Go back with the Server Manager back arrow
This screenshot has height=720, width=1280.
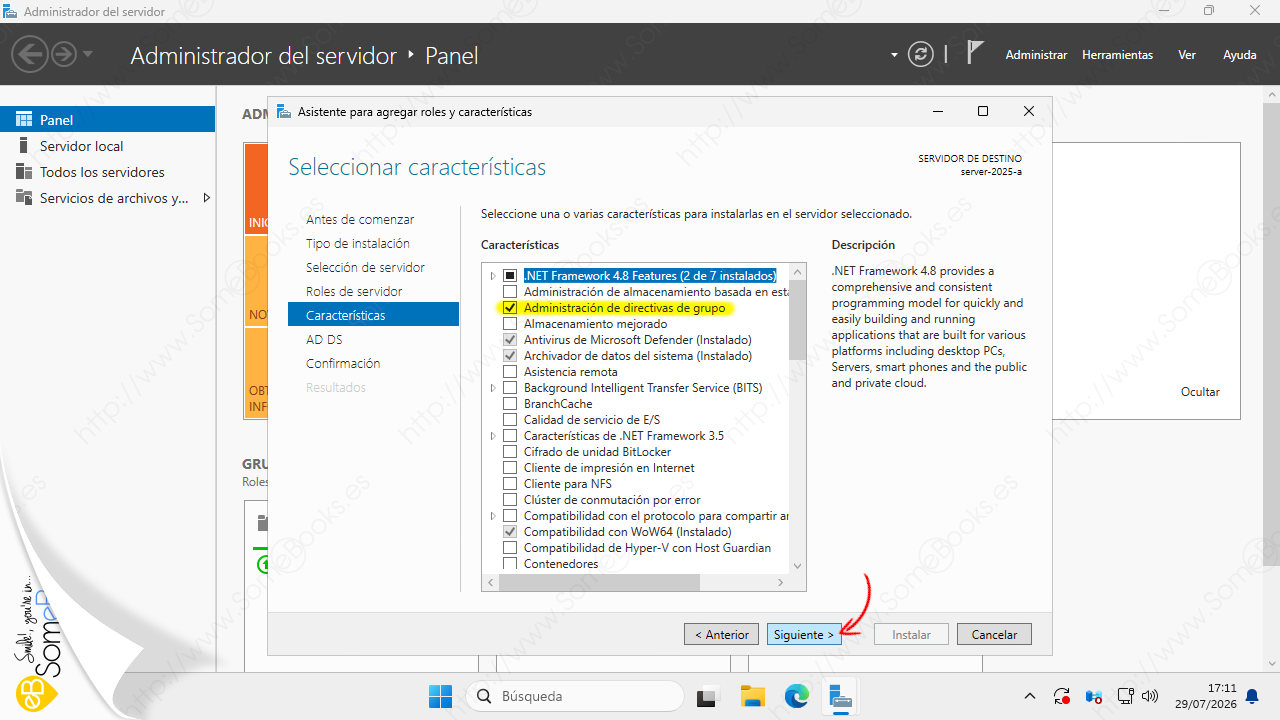tap(31, 54)
